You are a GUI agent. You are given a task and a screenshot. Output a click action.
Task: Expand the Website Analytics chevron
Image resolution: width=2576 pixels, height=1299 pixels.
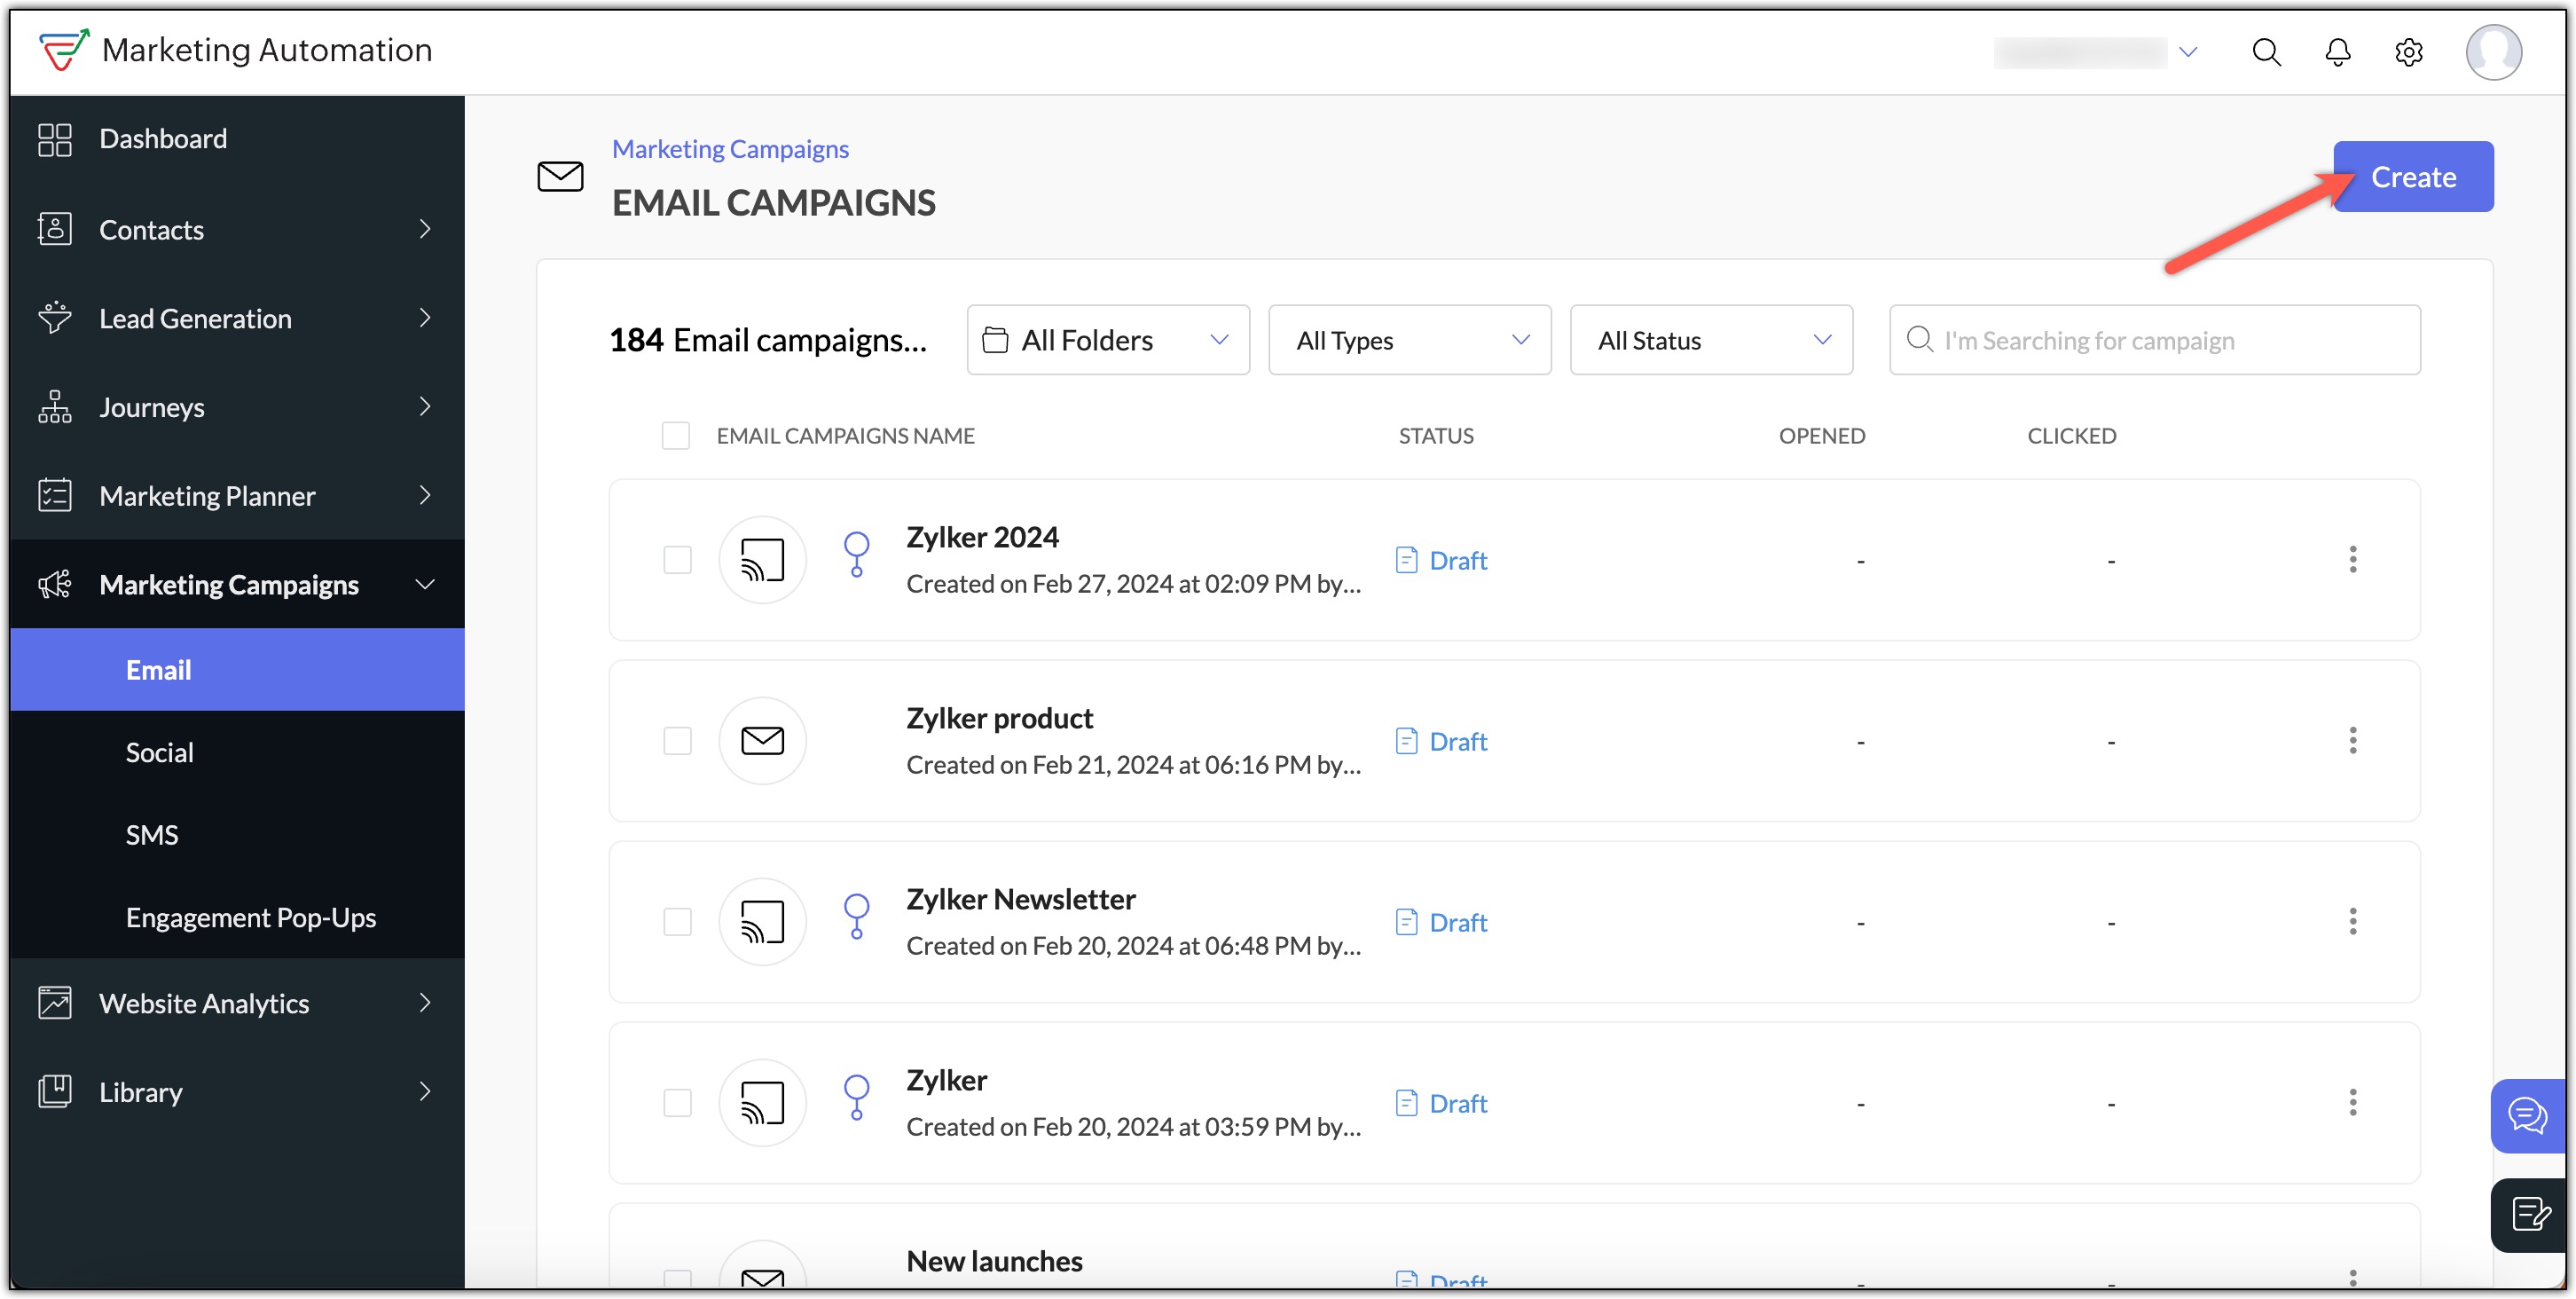click(426, 1003)
